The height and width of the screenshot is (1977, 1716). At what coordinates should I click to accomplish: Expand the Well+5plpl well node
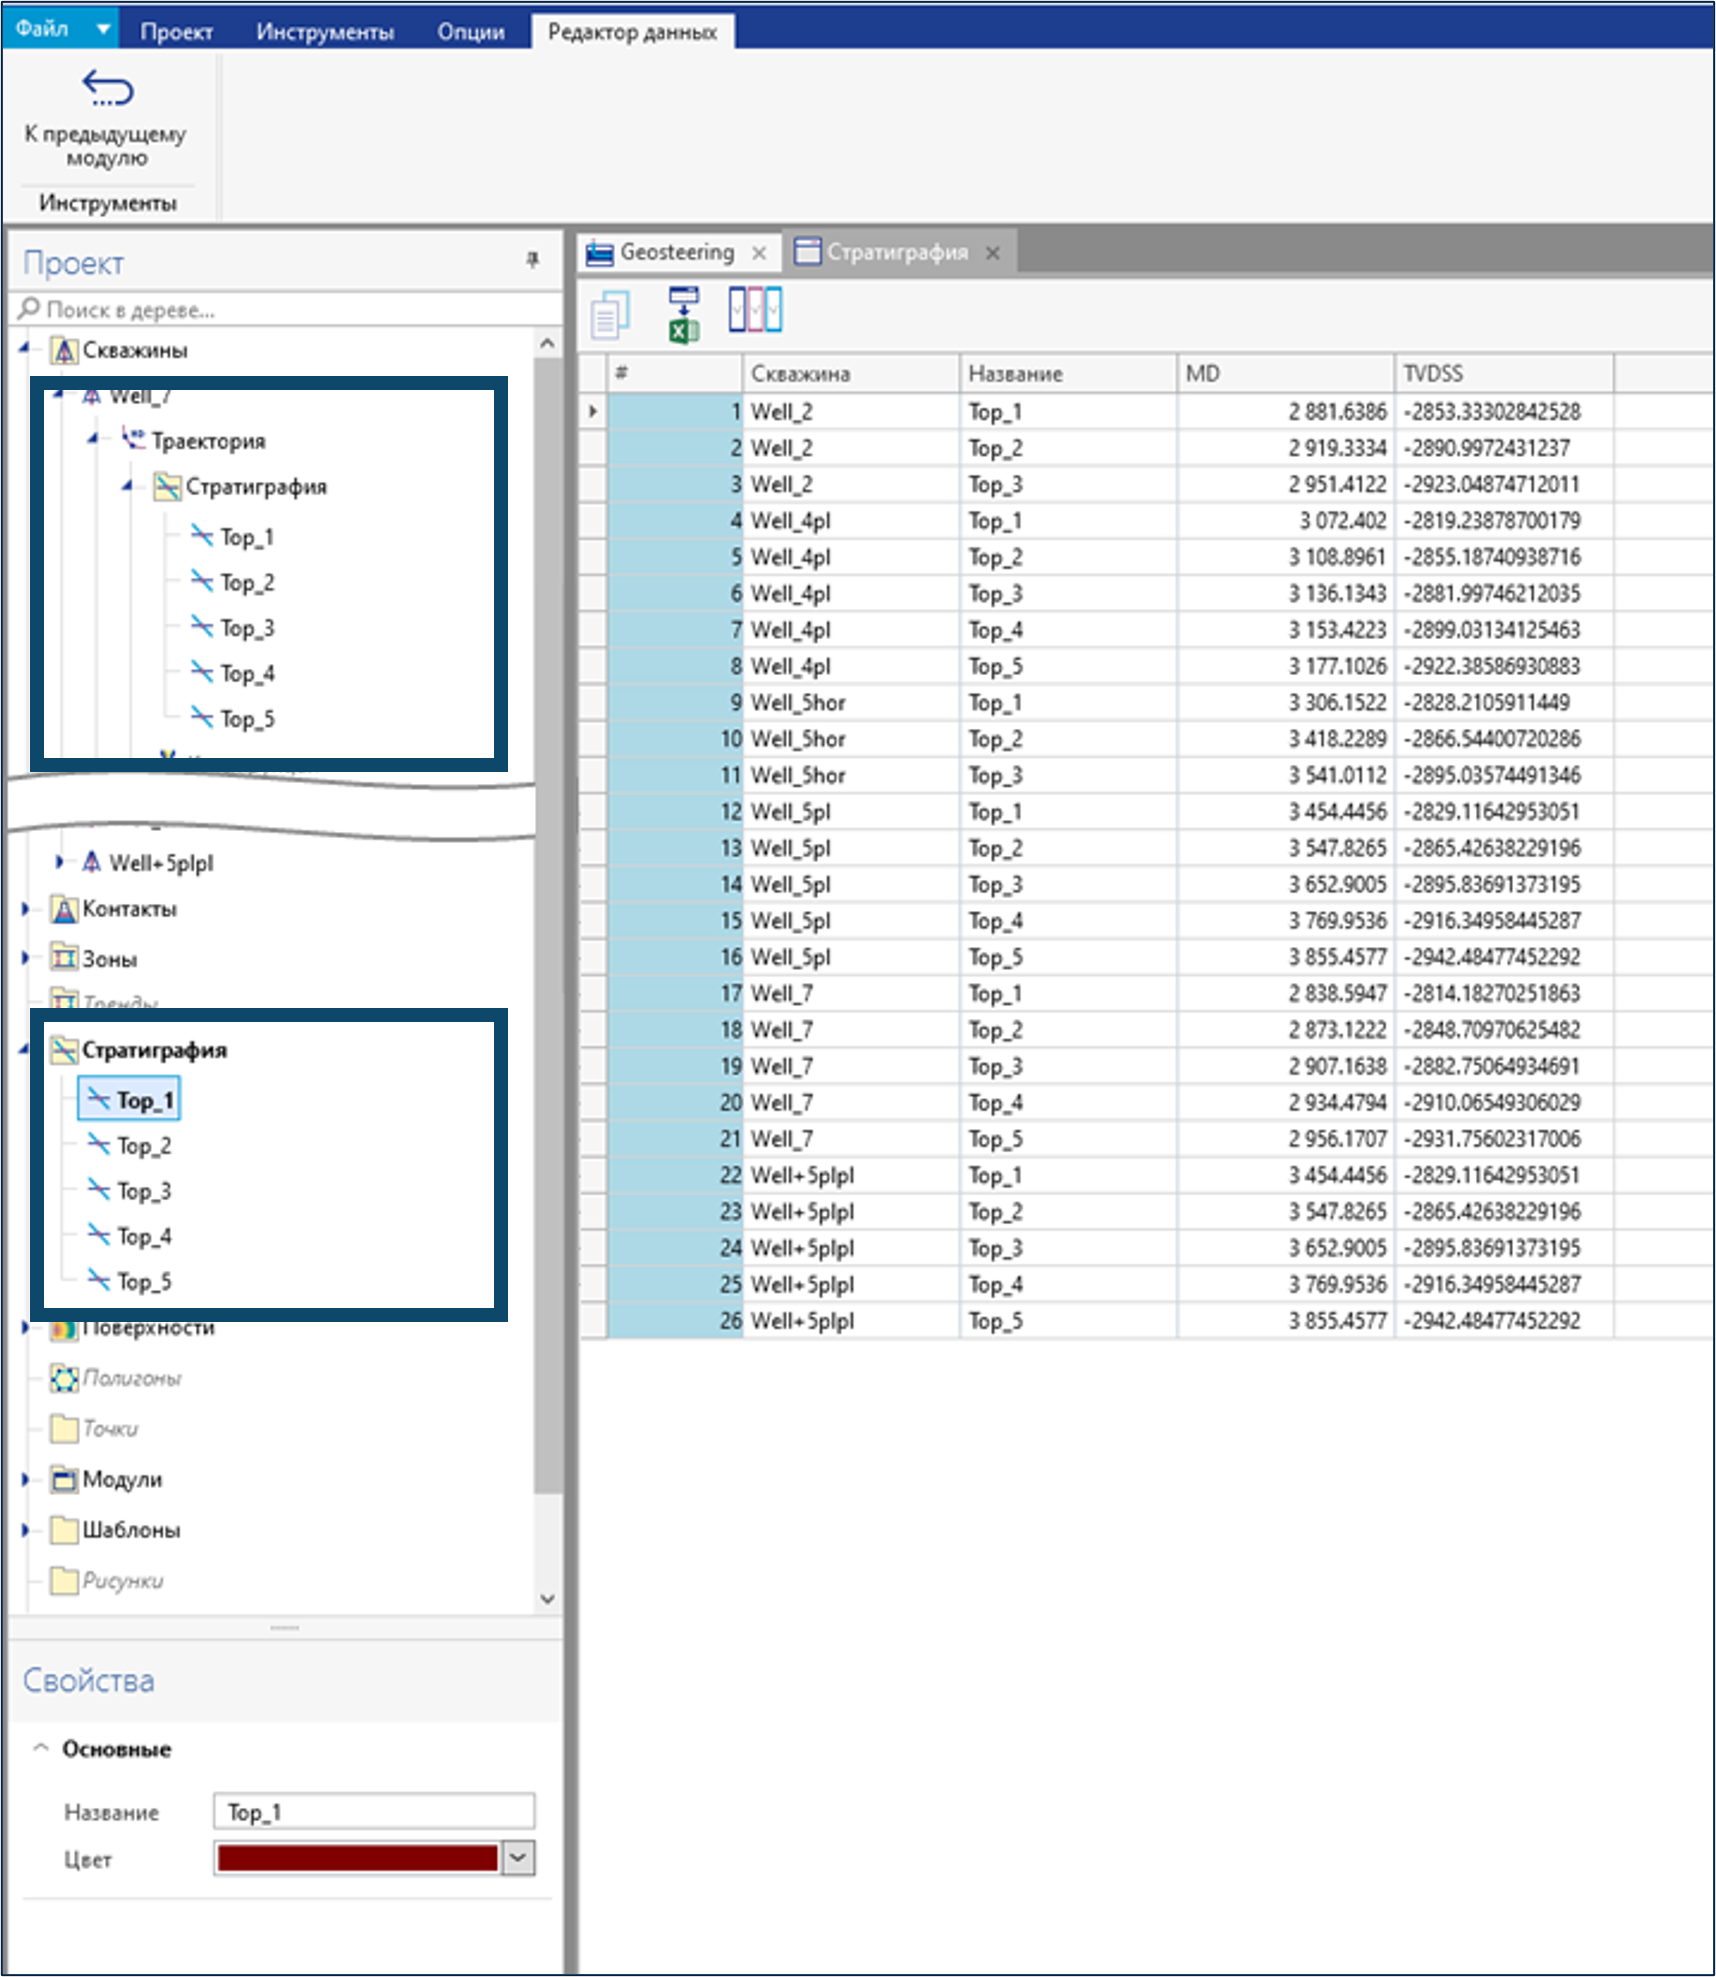tap(59, 862)
